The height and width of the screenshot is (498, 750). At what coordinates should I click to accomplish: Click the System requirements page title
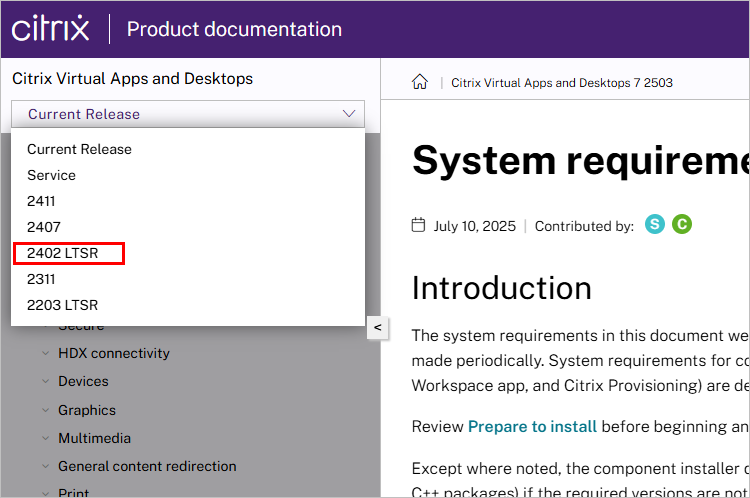pyautogui.click(x=580, y=161)
